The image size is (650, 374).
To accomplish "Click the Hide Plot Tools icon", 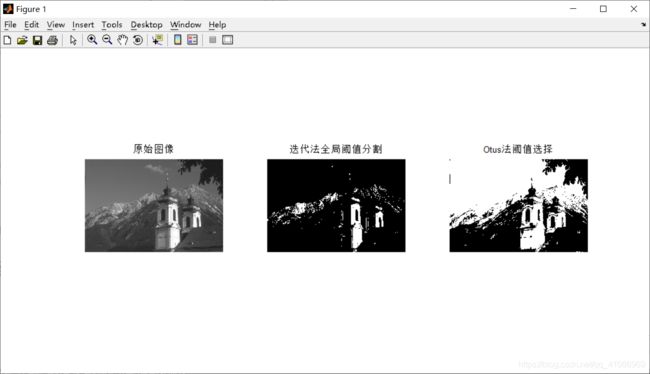I will point(213,40).
